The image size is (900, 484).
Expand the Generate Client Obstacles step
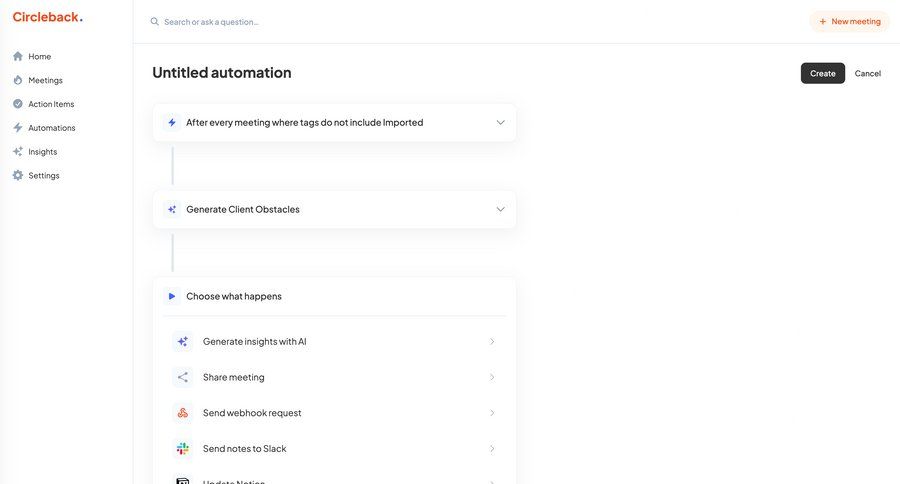click(x=500, y=210)
